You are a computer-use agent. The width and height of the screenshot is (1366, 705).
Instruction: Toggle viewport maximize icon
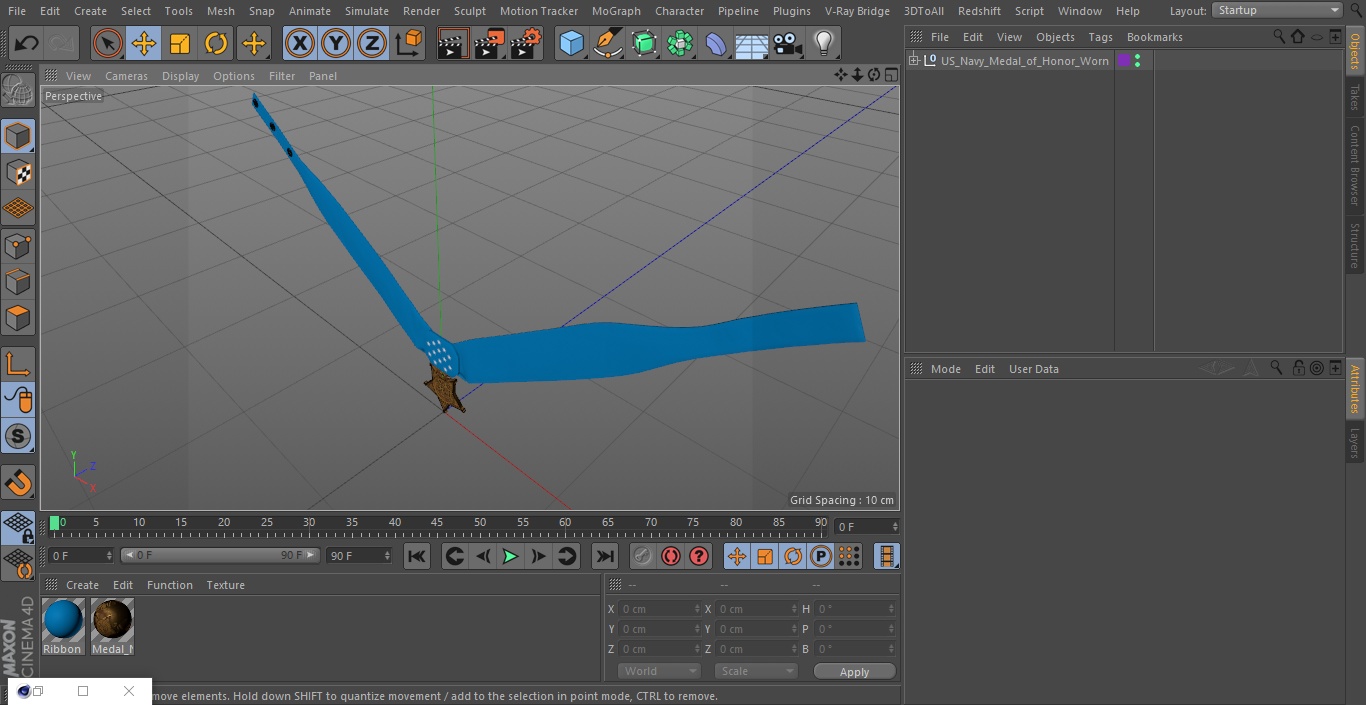tap(891, 75)
